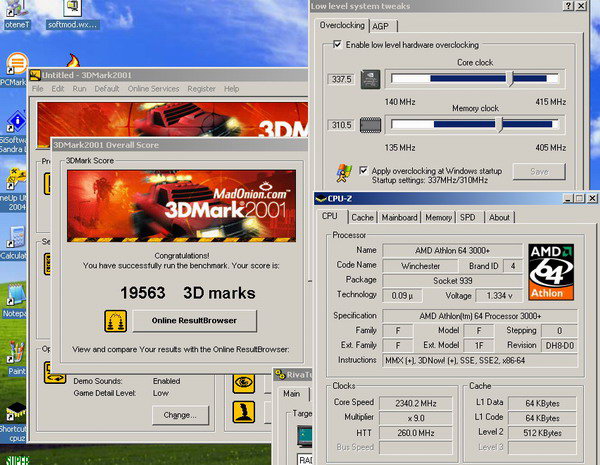Click the Code Name value Winchester
Screen dimensions: 600x465
click(x=420, y=266)
